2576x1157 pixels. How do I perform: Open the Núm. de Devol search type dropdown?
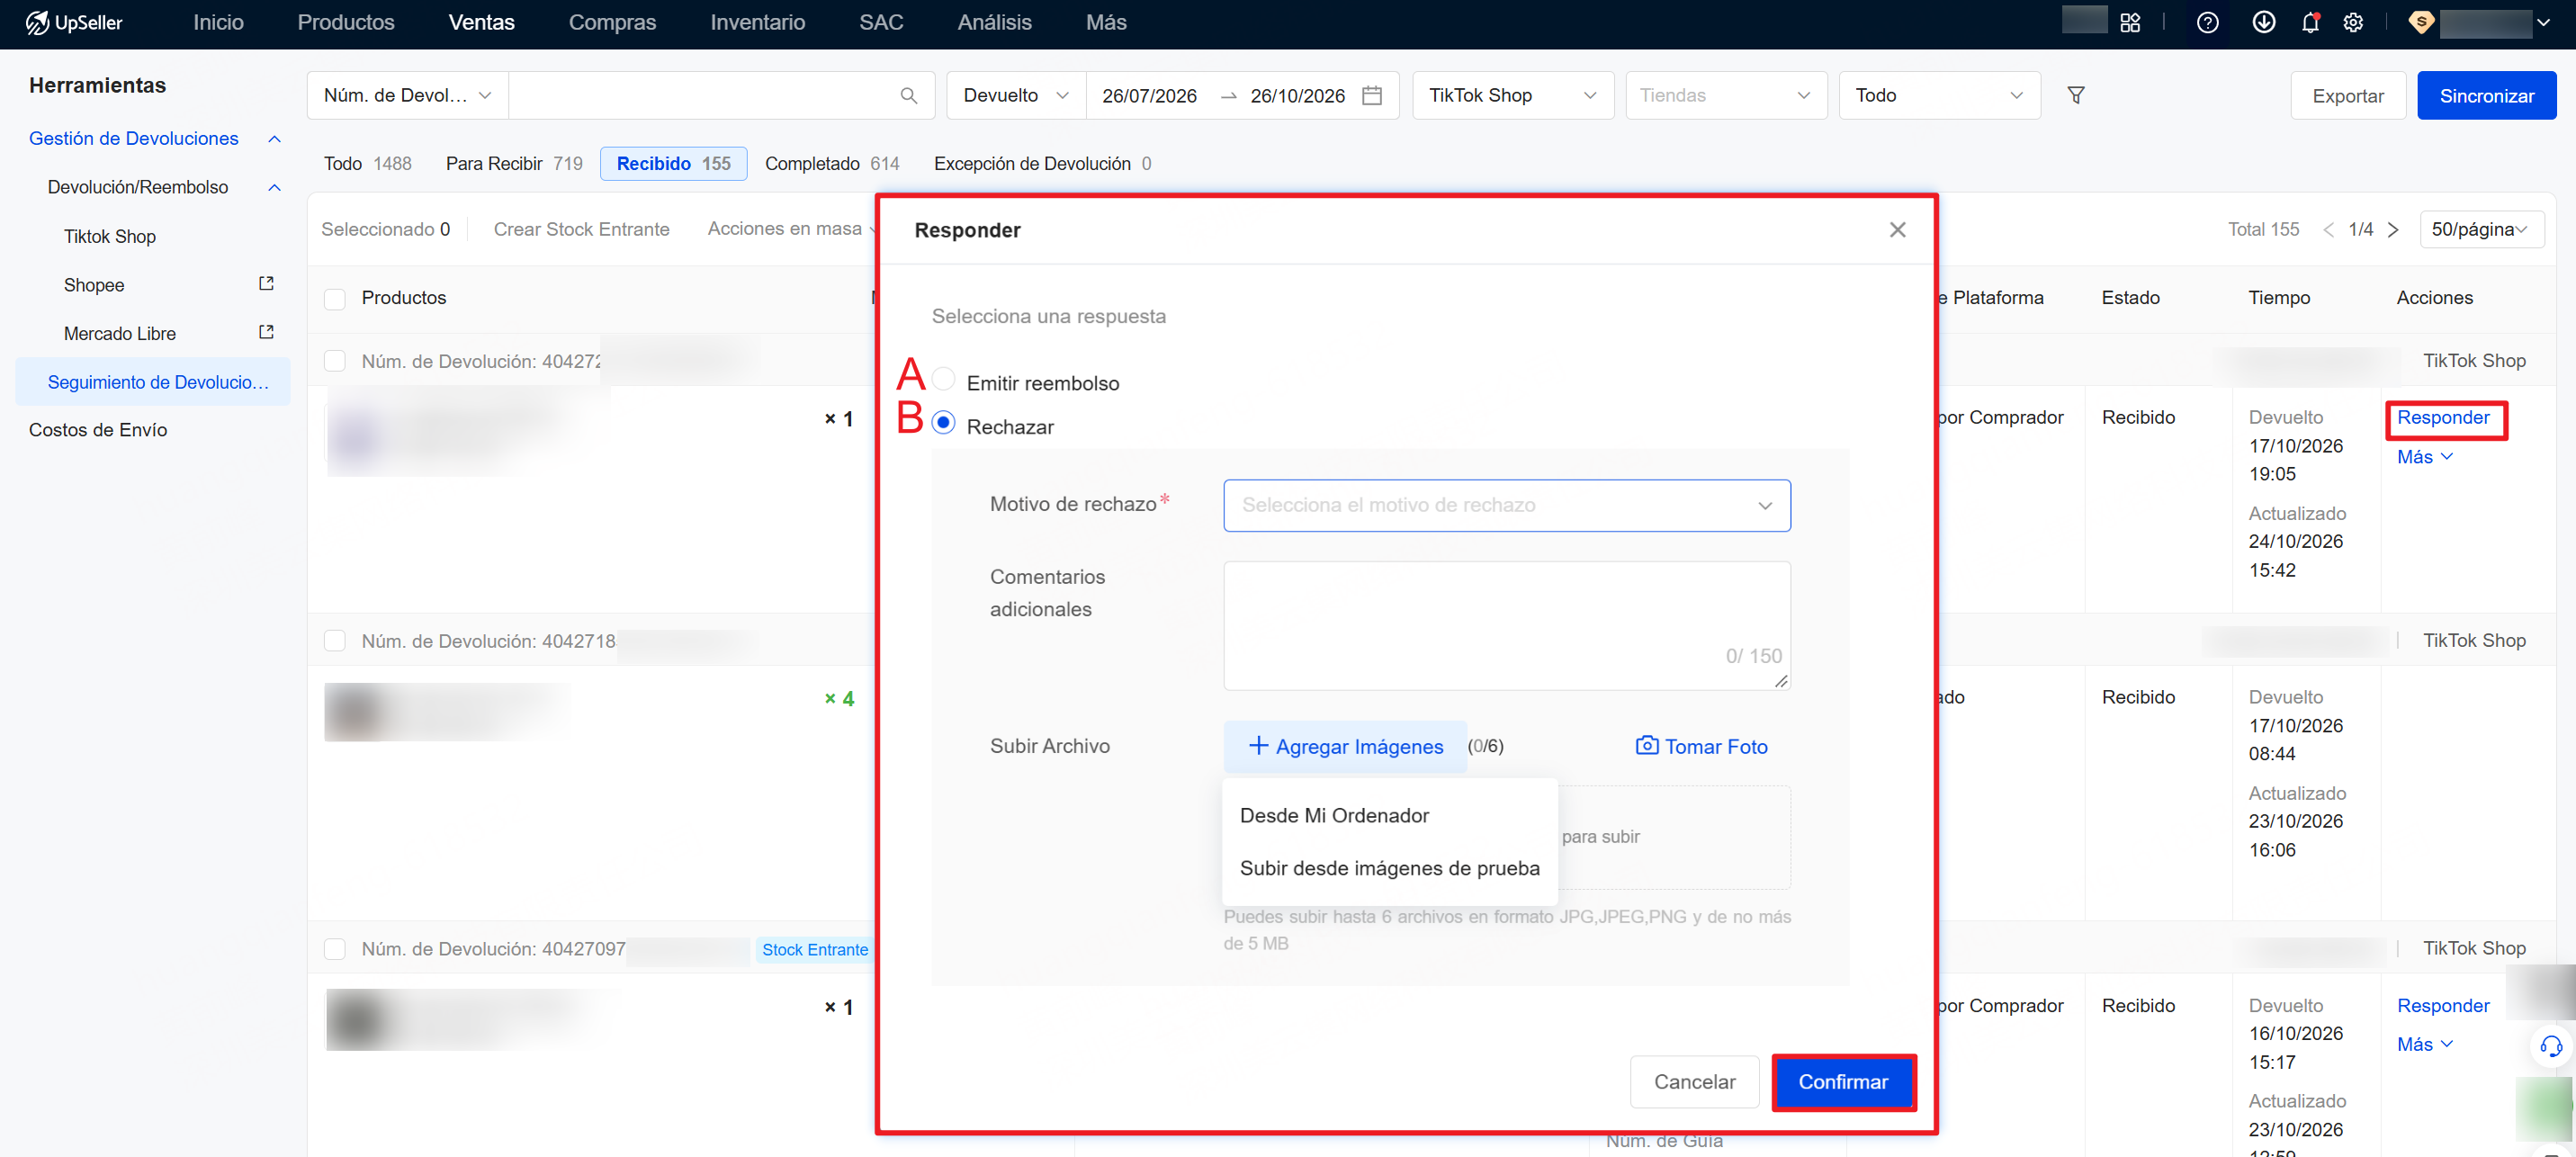click(407, 96)
